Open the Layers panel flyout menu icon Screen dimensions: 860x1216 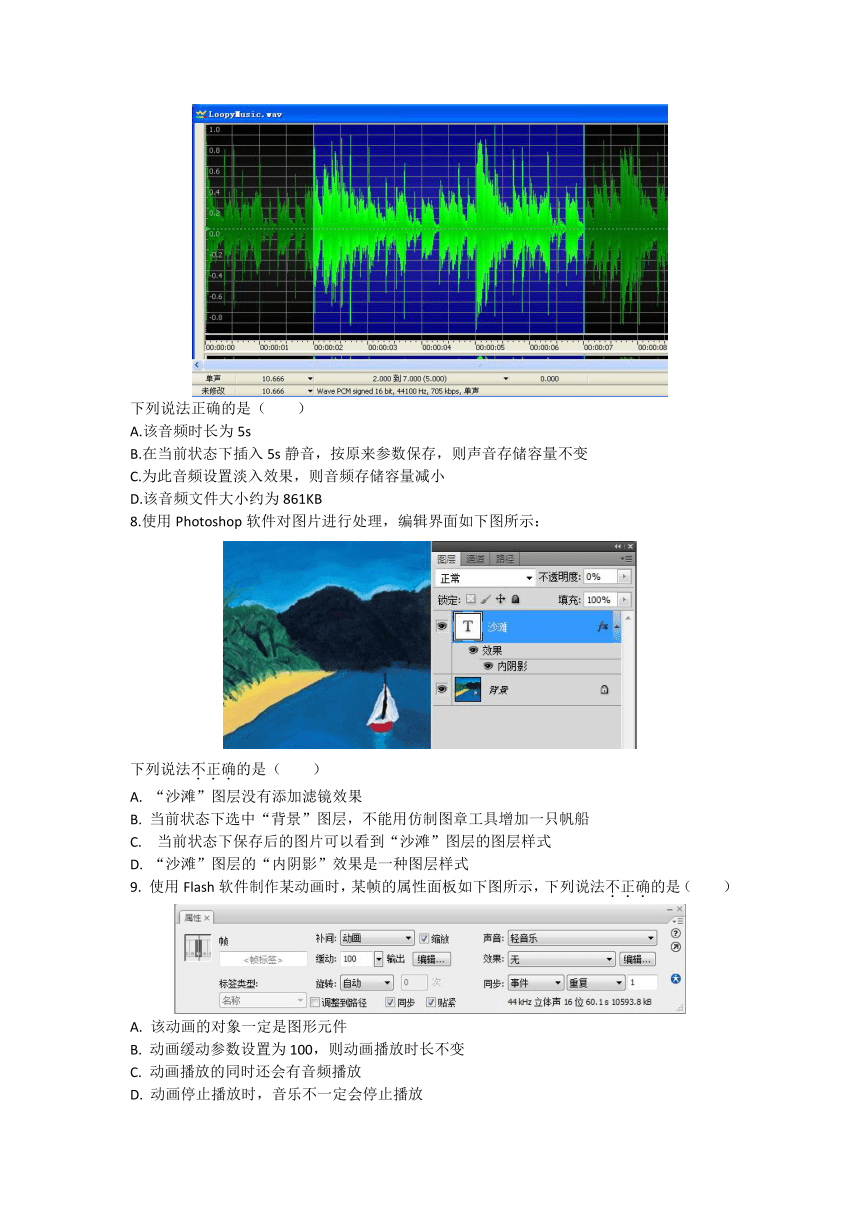tap(626, 559)
